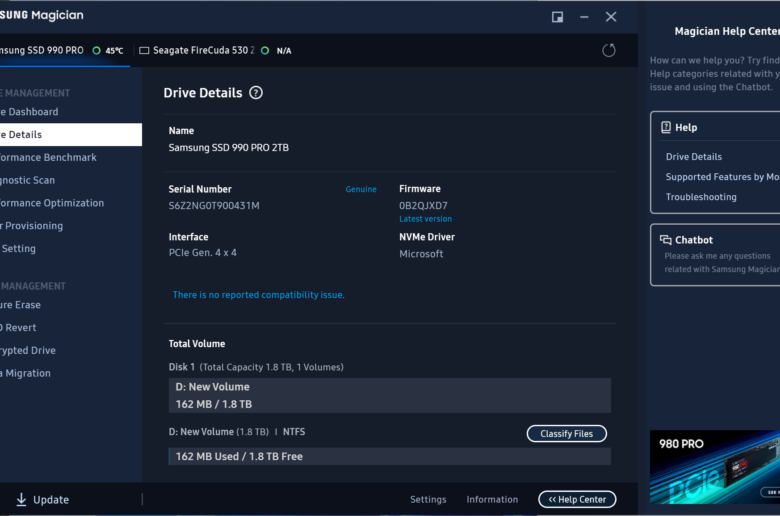
Task: Click the Classify Files button
Action: pyautogui.click(x=567, y=433)
